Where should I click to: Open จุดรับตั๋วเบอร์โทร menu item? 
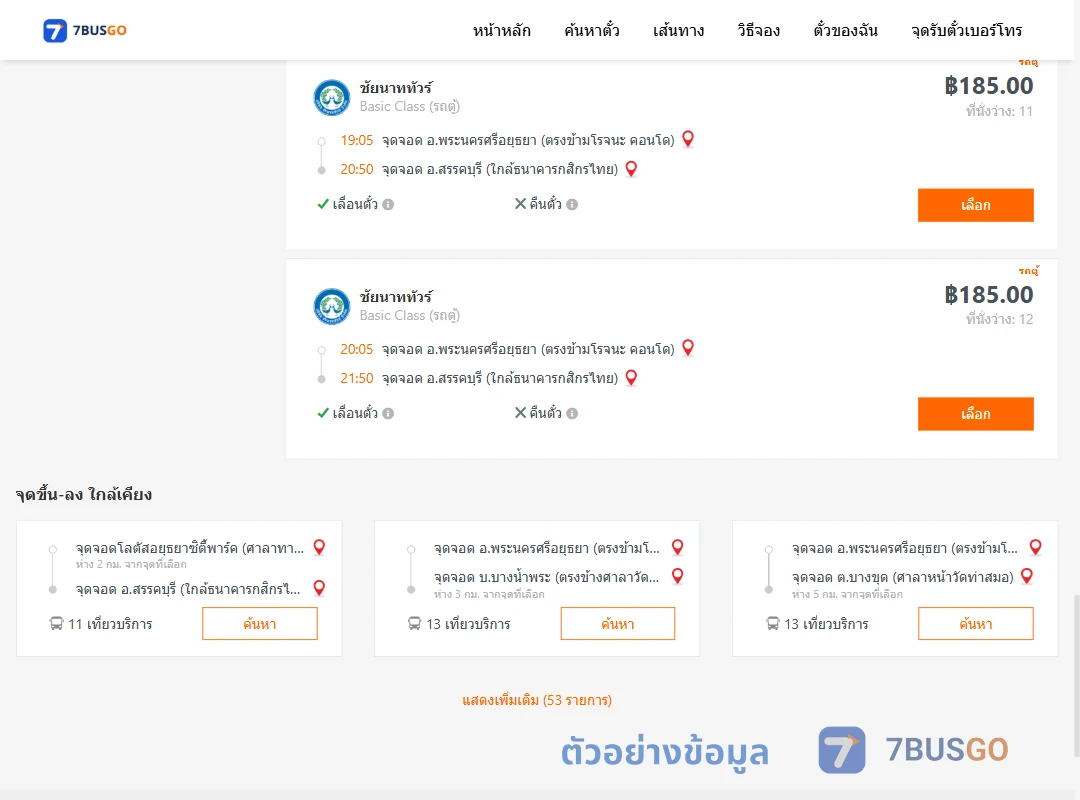pyautogui.click(x=966, y=30)
